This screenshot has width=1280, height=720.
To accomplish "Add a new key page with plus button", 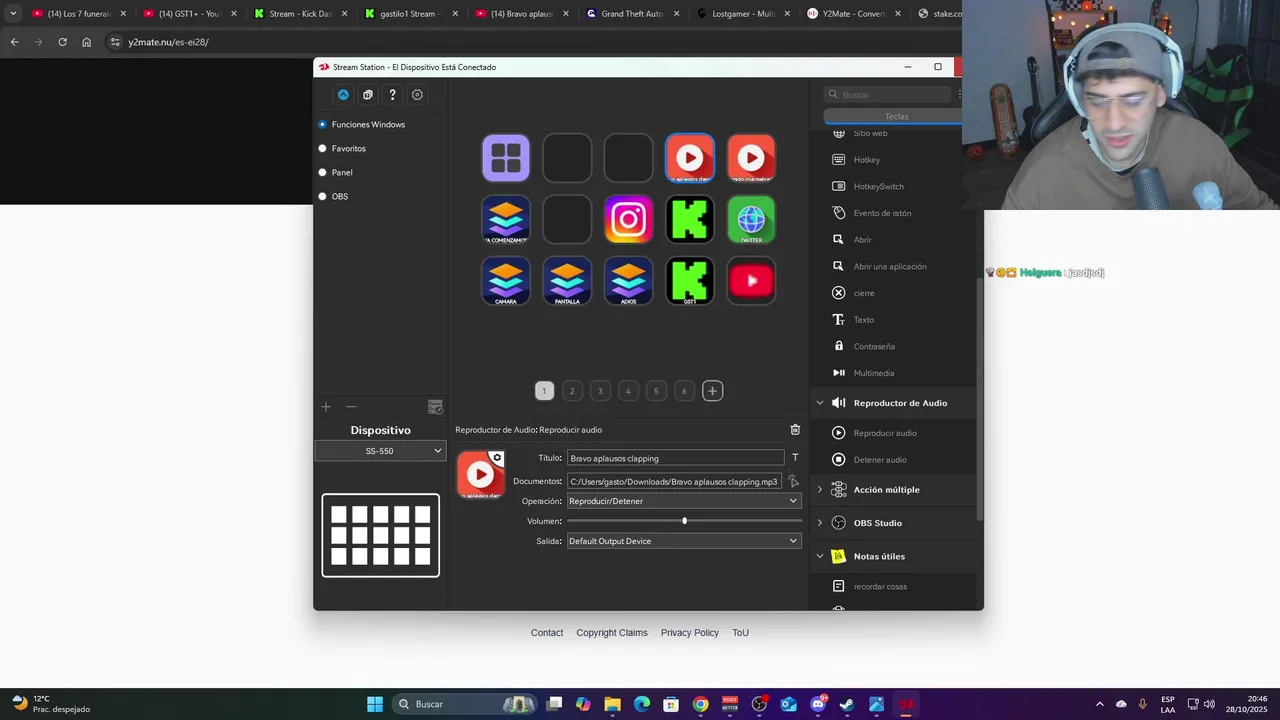I will pyautogui.click(x=712, y=391).
